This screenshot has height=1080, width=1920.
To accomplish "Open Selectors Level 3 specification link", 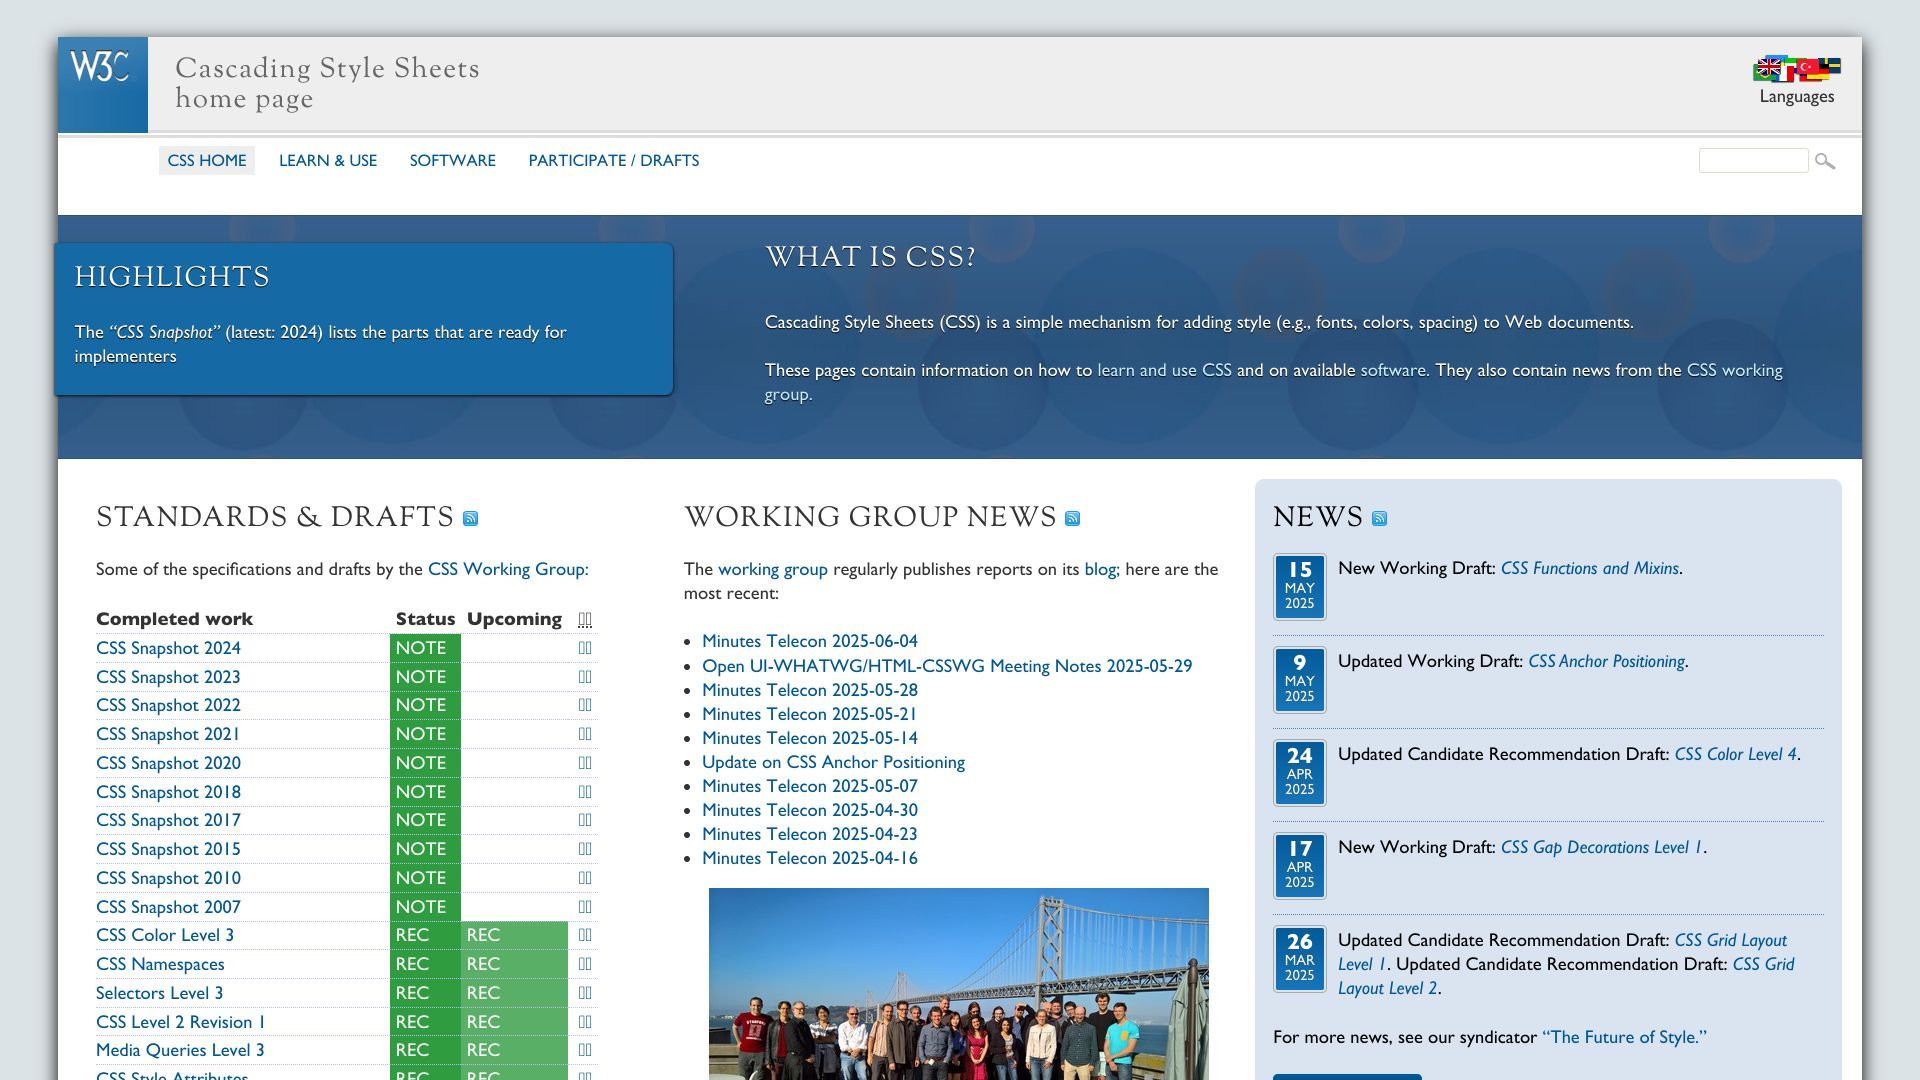I will pyautogui.click(x=160, y=993).
